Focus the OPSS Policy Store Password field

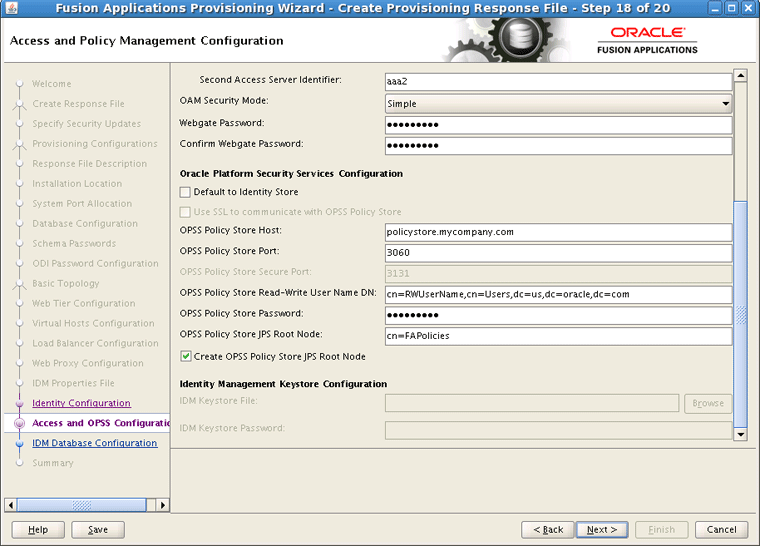tap(558, 315)
